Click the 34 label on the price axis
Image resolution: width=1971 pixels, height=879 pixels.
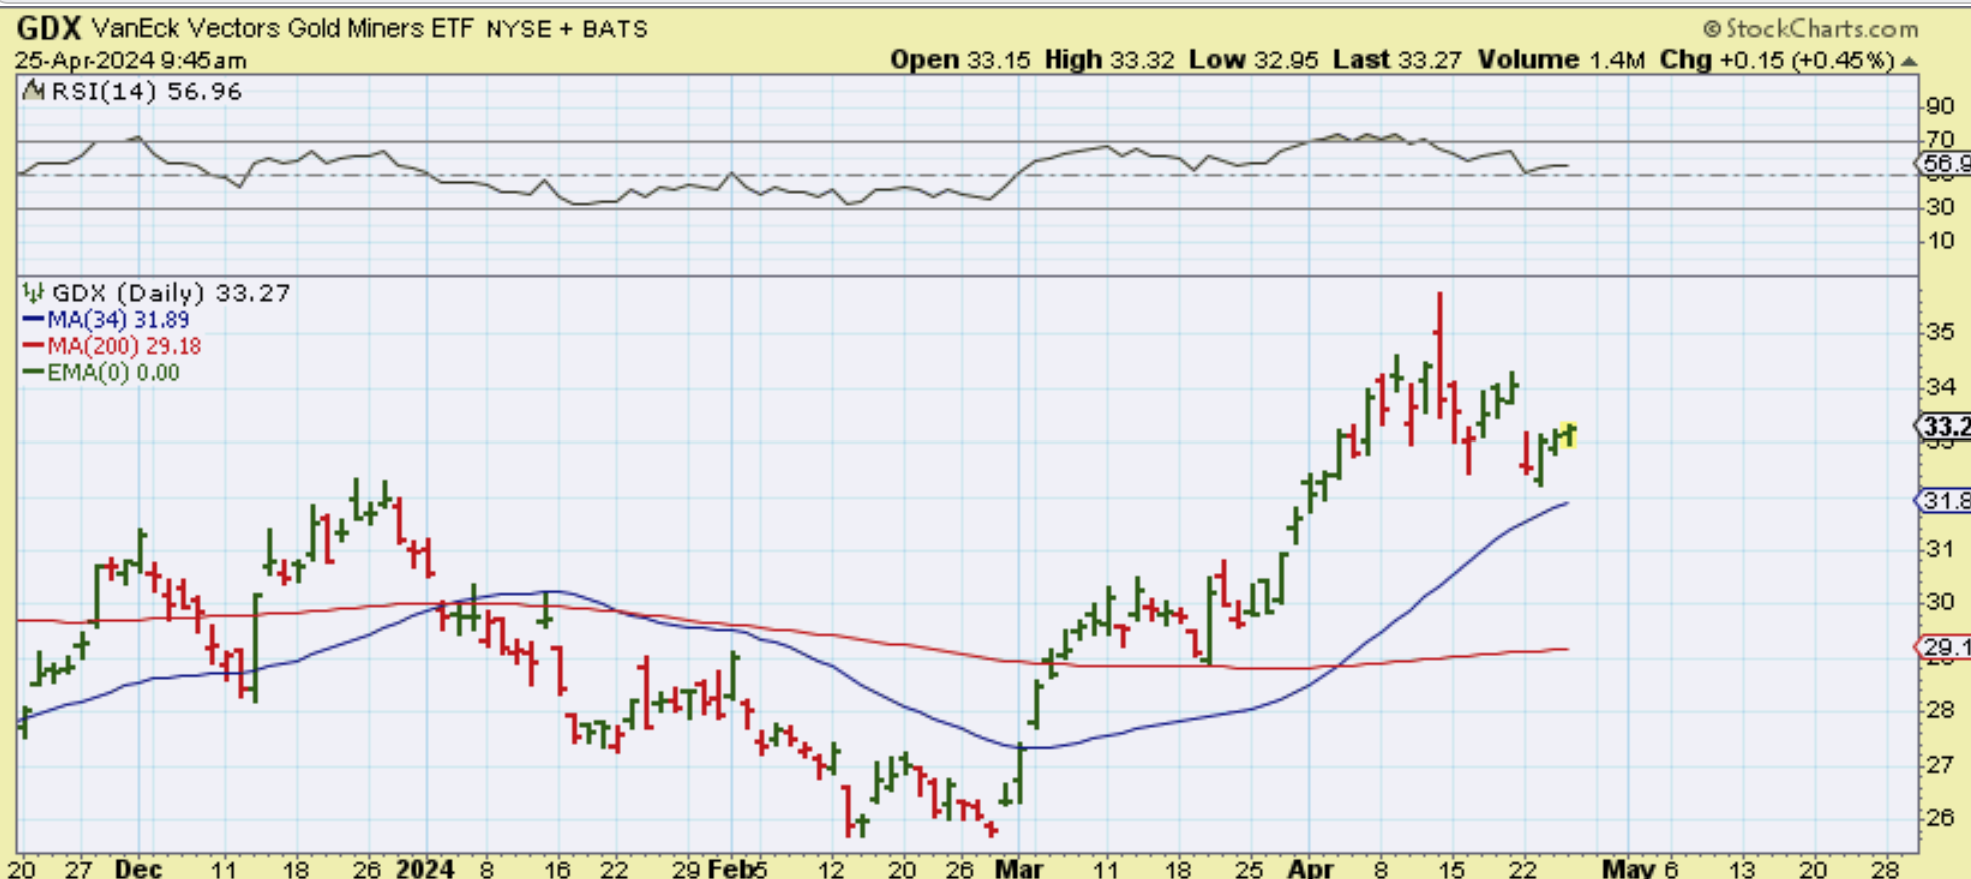point(1939,386)
